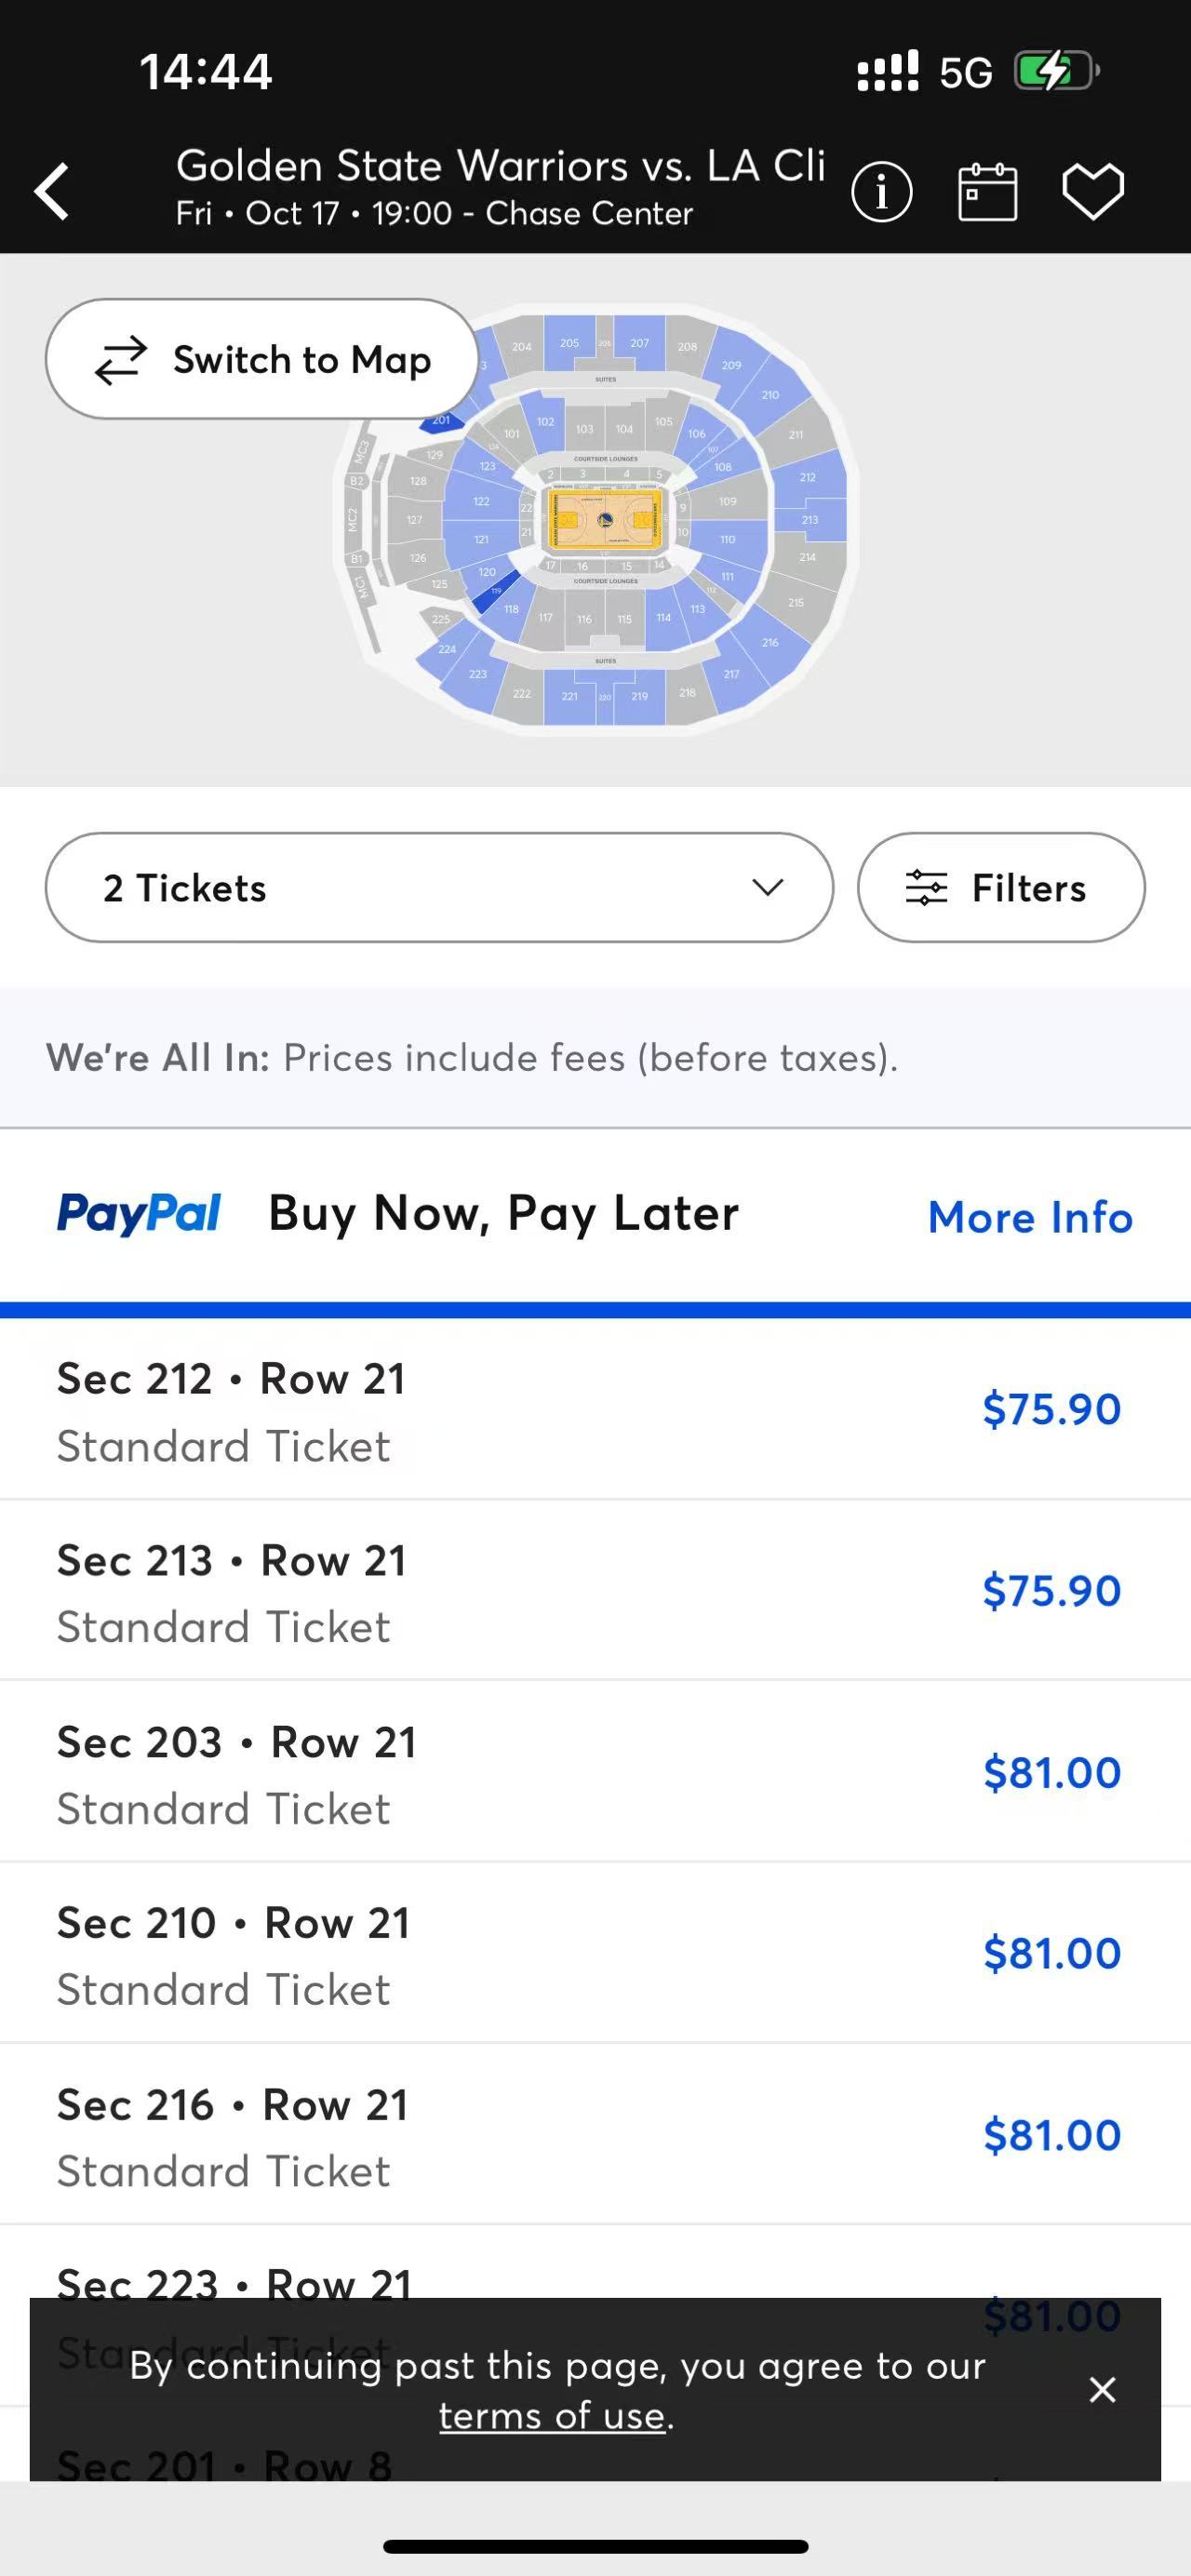1191x2576 pixels.
Task: Tap the highlighted section 201 on seat map
Action: tap(442, 421)
